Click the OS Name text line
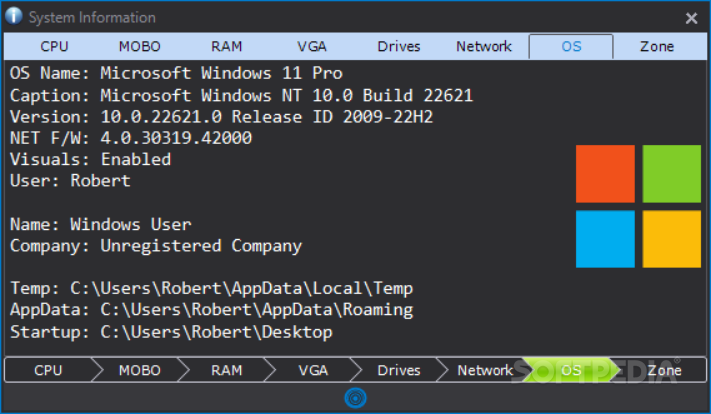The height and width of the screenshot is (414, 711). [176, 73]
